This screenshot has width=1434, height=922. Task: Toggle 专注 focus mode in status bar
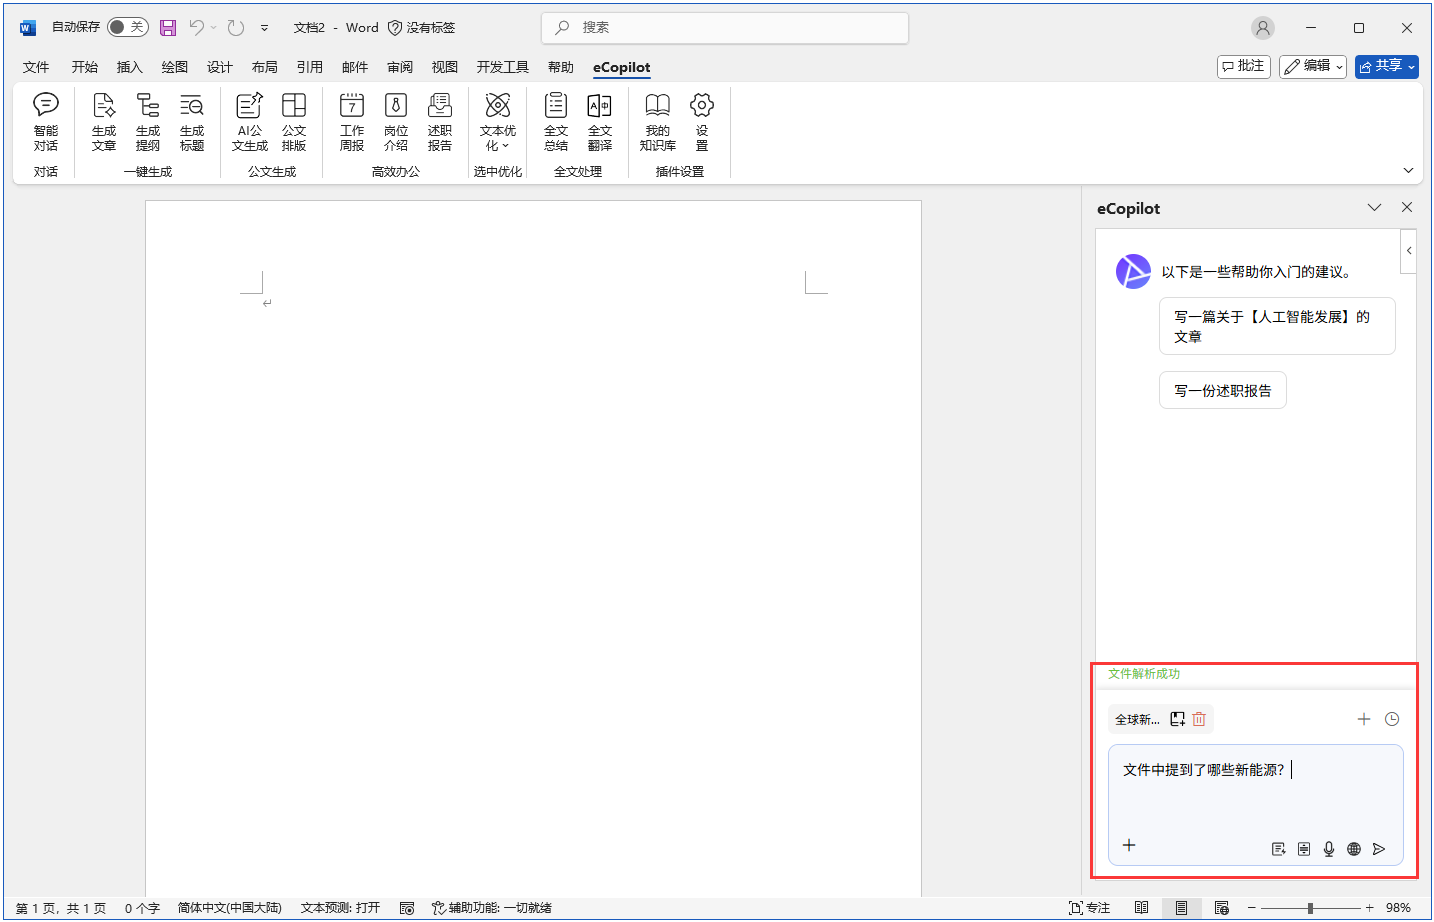click(x=1090, y=908)
